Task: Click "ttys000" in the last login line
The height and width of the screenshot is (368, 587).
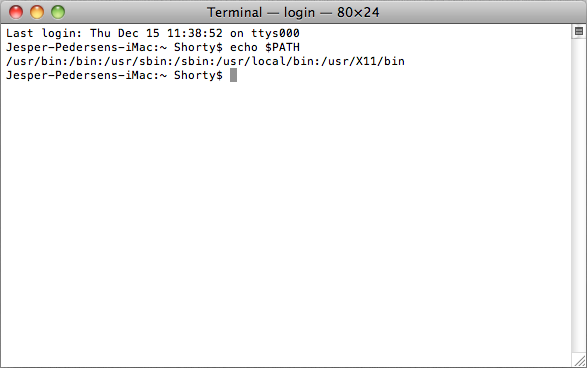Action: coord(275,33)
